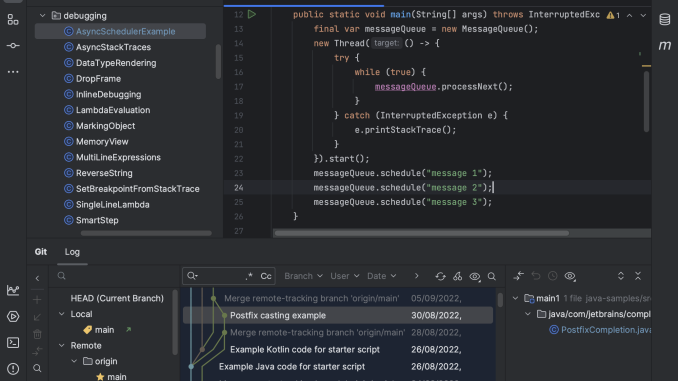Click the editor horizontal scrollbar
The height and width of the screenshot is (381, 678).
[x=422, y=233]
